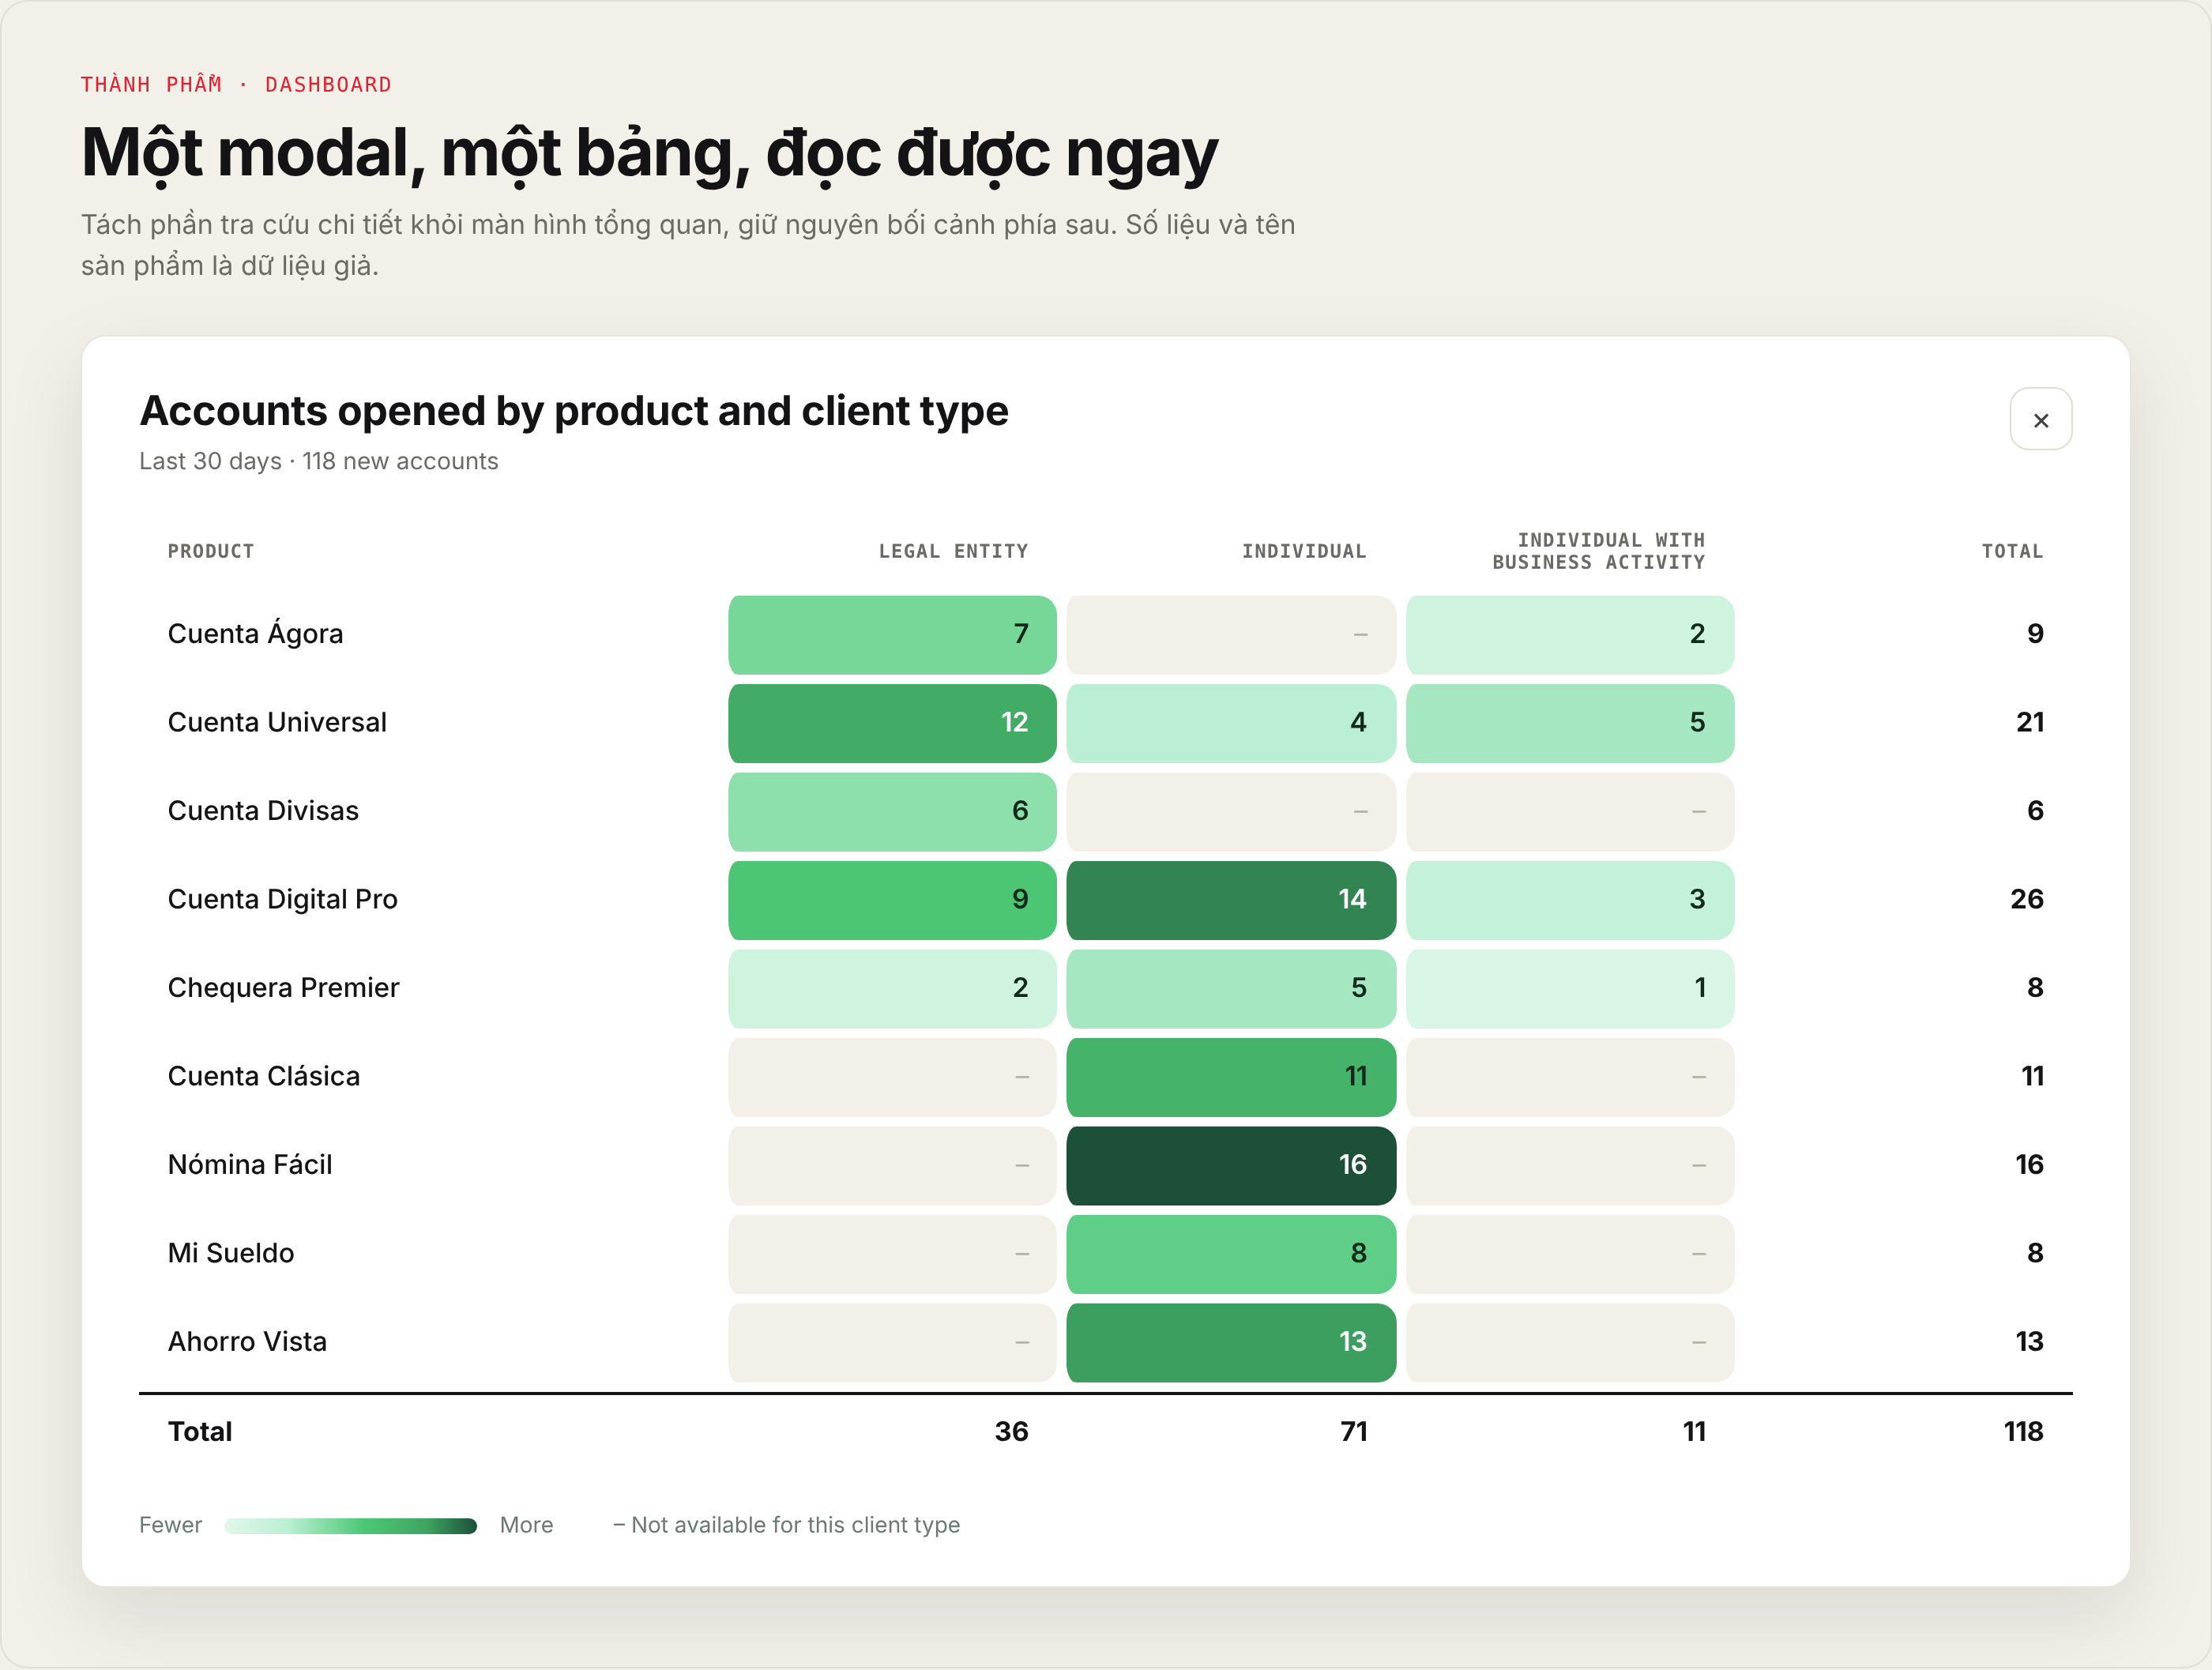Select the Cuenta Ágora row label
Viewport: 2212px width, 1670px height.
pos(255,634)
